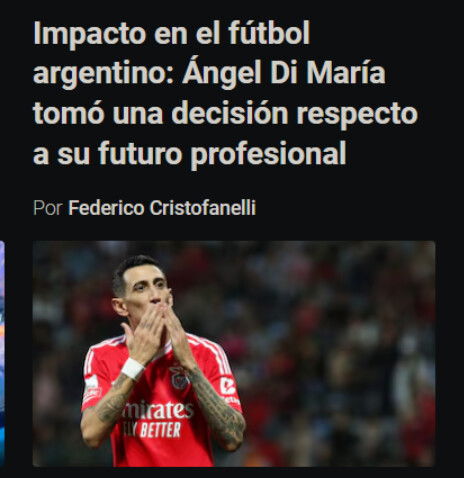The image size is (464, 478).
Task: Click the badge on the player's right sleeve
Action: click(91, 388)
